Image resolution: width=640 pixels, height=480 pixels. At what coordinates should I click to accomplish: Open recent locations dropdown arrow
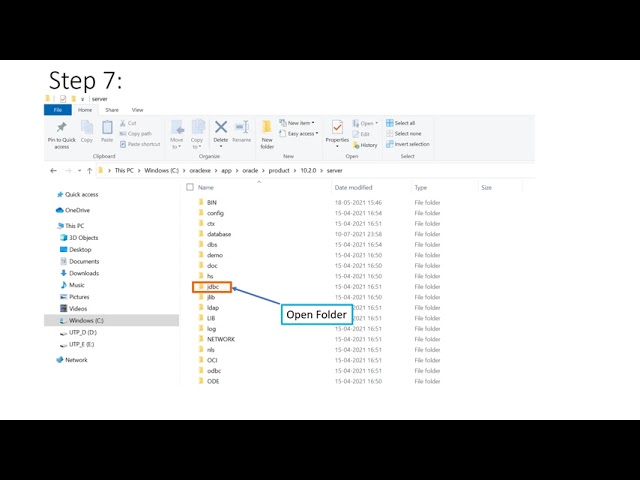pyautogui.click(x=79, y=171)
